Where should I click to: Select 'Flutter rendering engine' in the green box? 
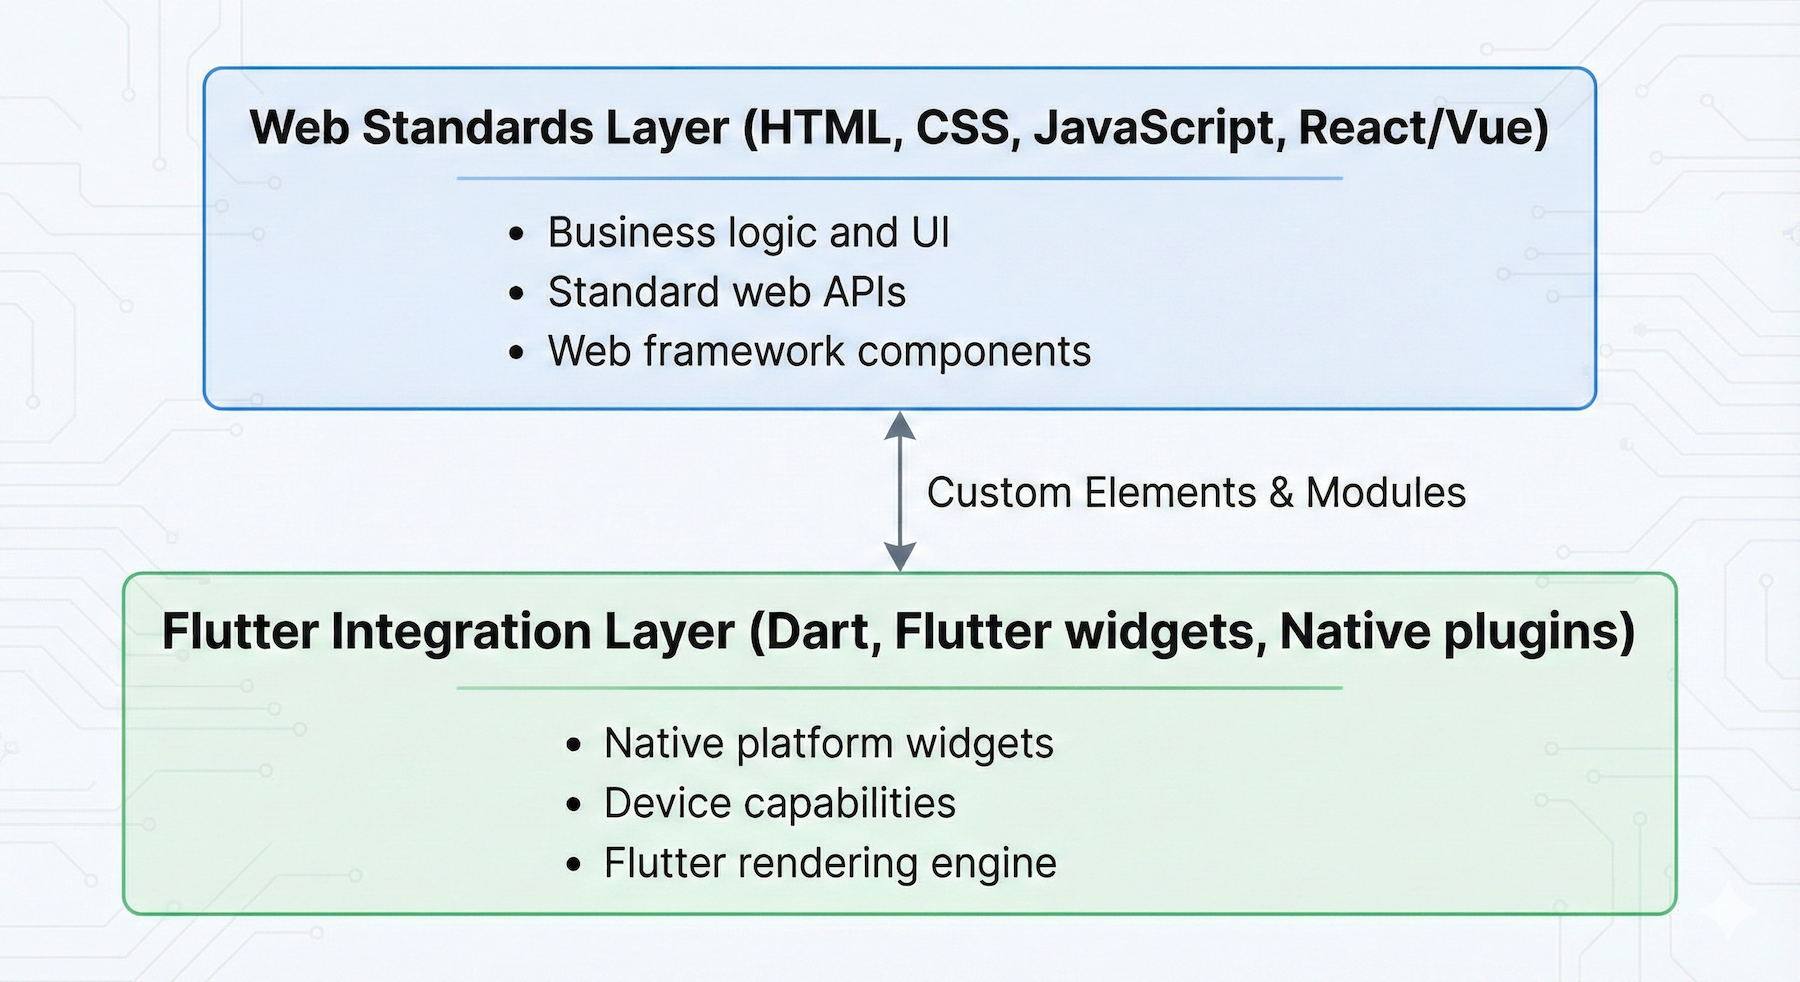[x=829, y=862]
